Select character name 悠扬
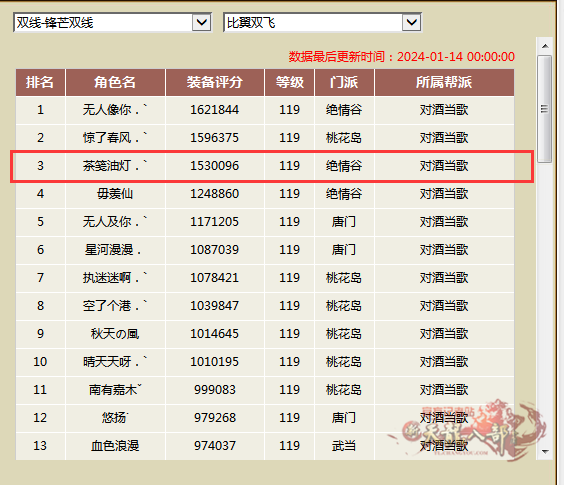The height and width of the screenshot is (485, 564). (x=115, y=418)
